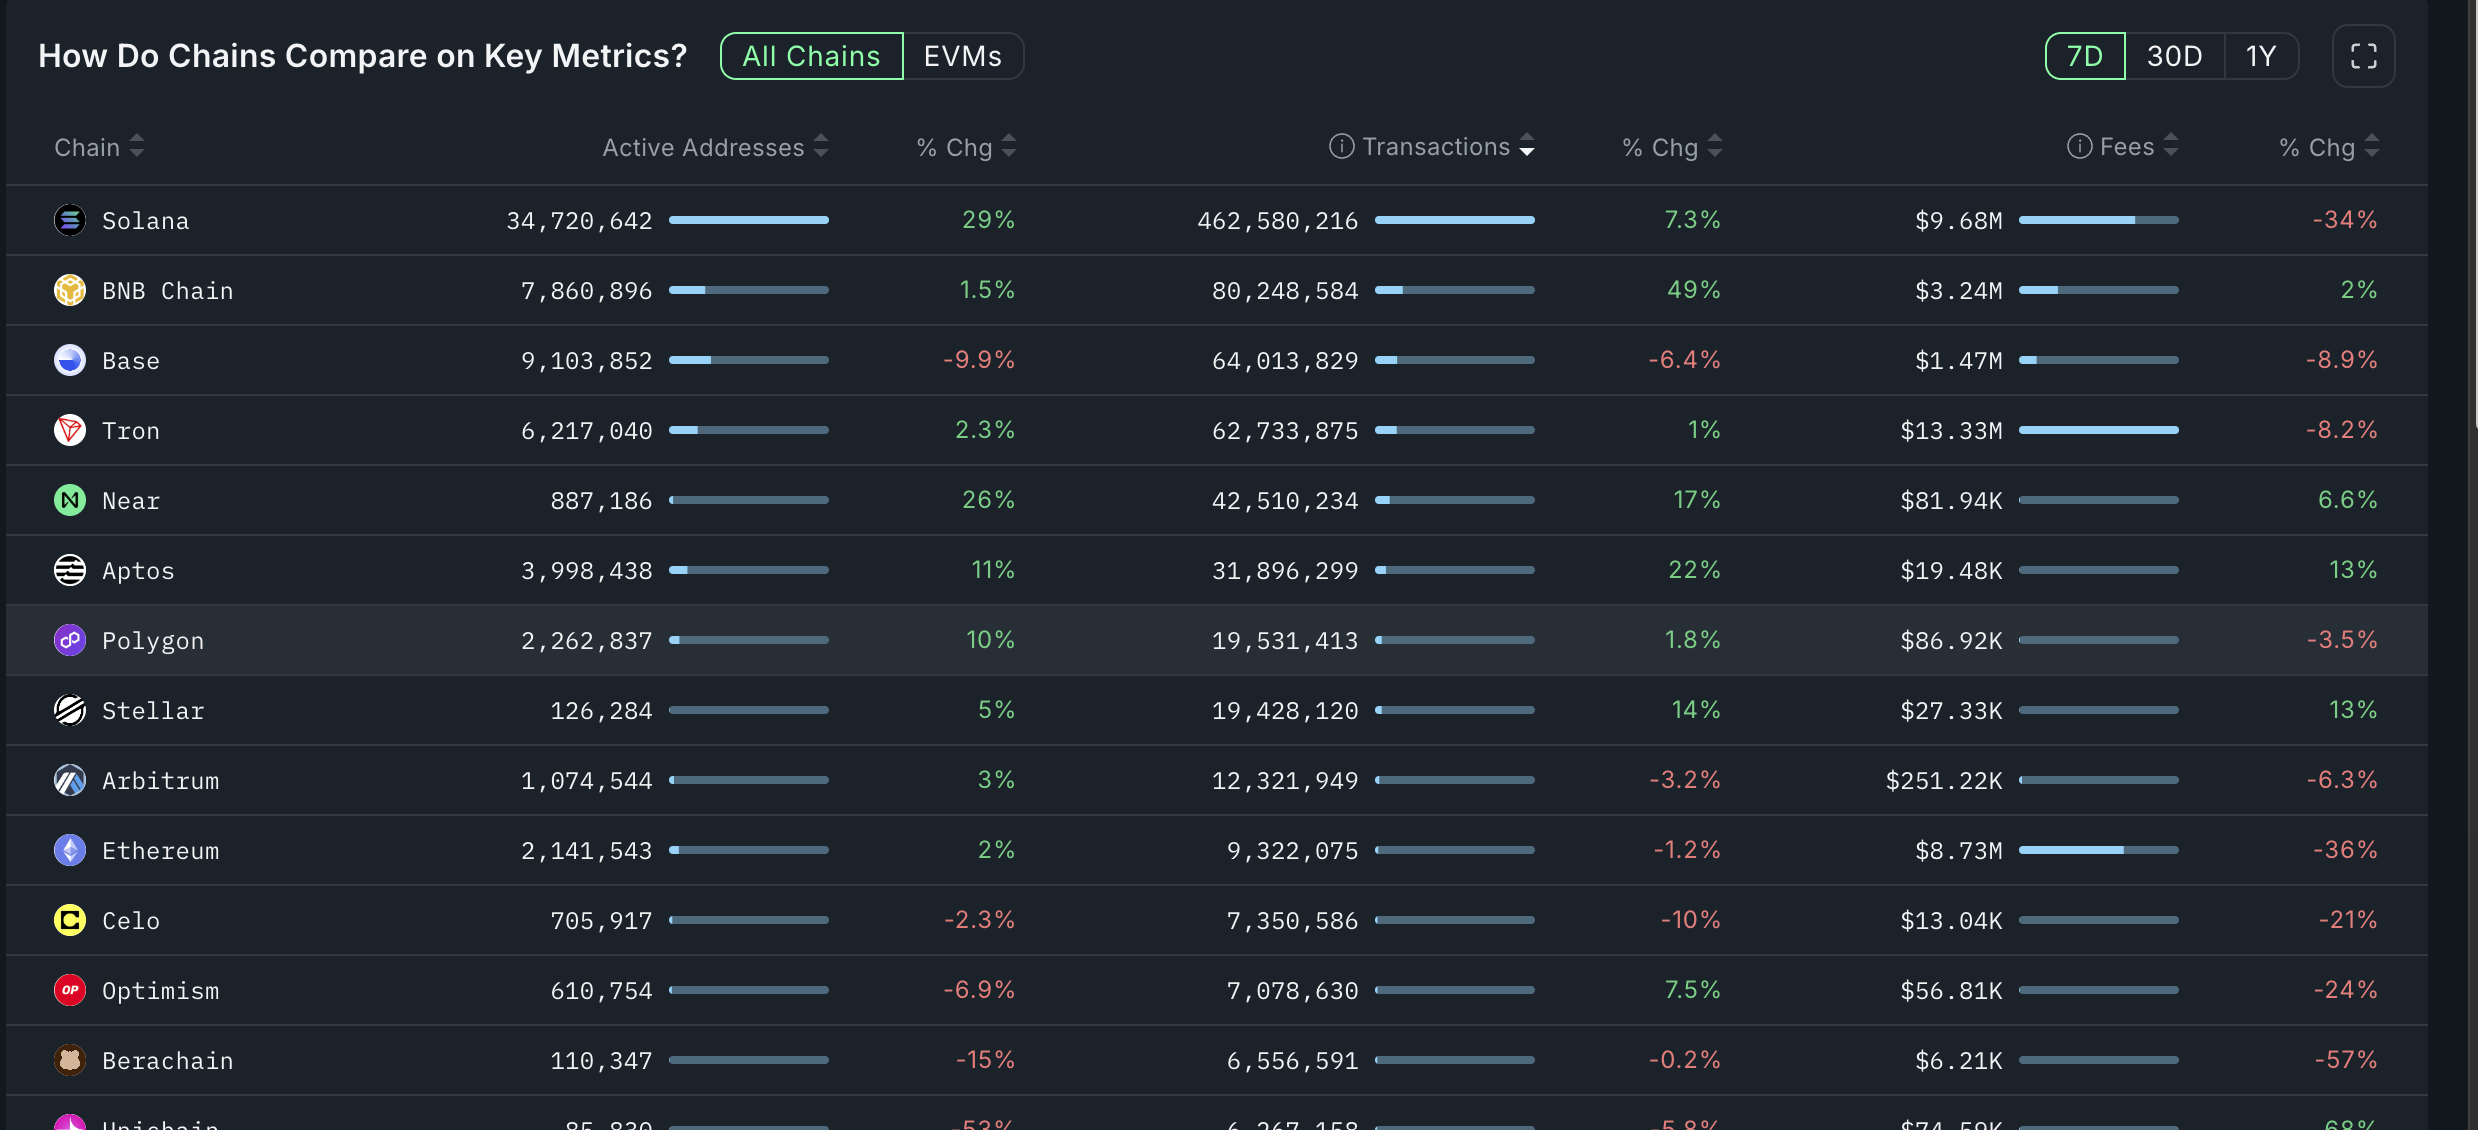The height and width of the screenshot is (1130, 2478).
Task: Set time range to 30D
Action: click(2174, 56)
